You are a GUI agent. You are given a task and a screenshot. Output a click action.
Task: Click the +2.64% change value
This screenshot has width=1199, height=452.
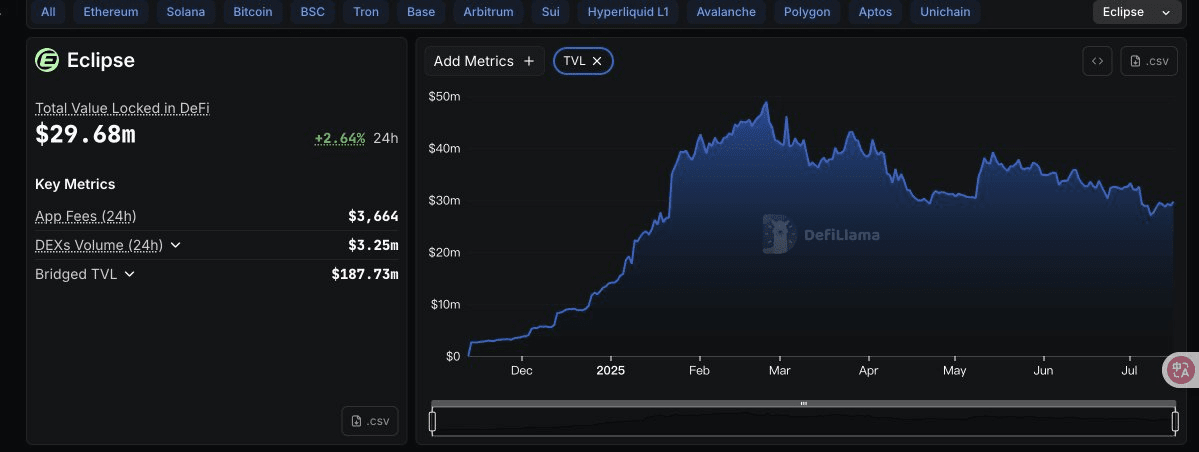[x=340, y=138]
